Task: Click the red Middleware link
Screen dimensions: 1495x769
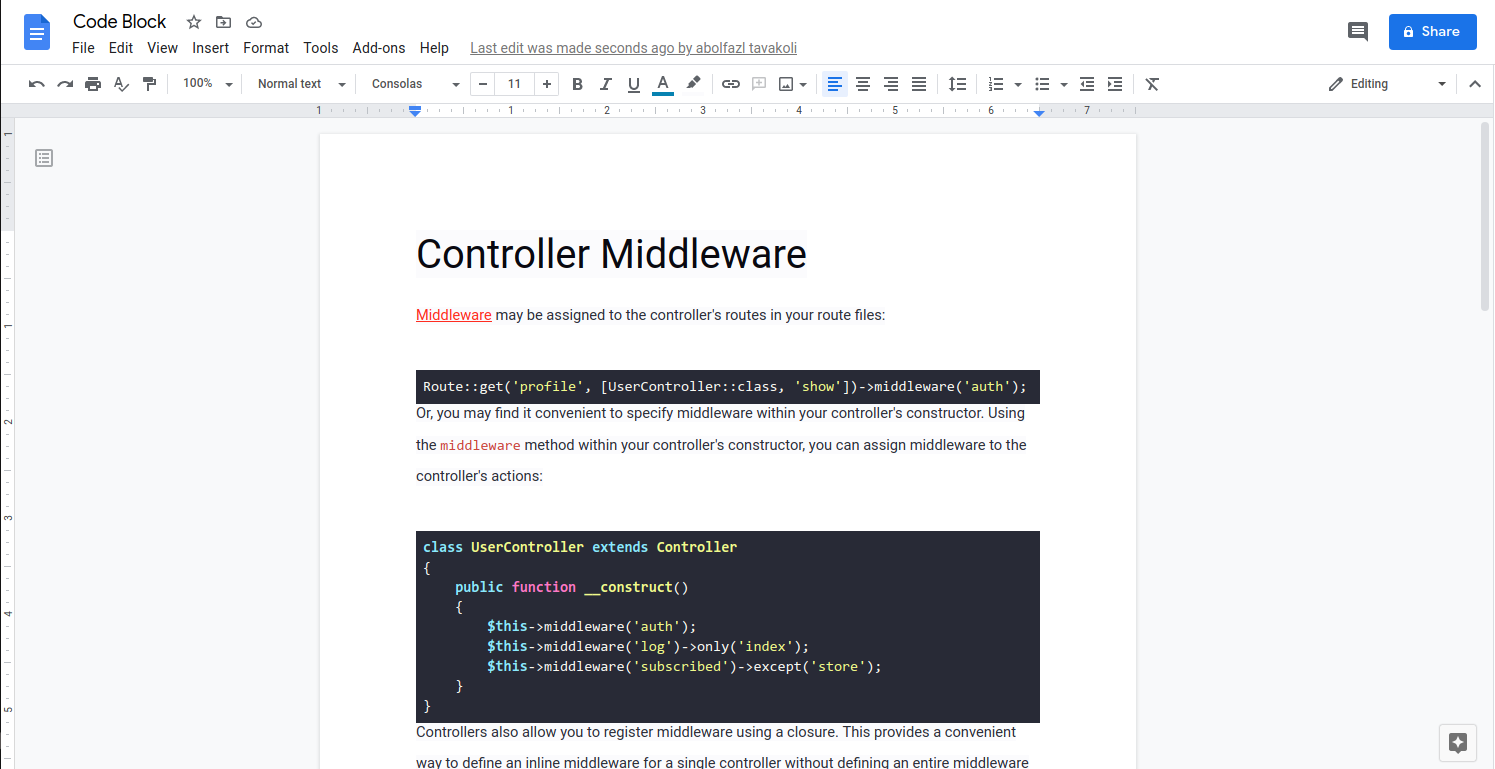Action: pos(454,315)
